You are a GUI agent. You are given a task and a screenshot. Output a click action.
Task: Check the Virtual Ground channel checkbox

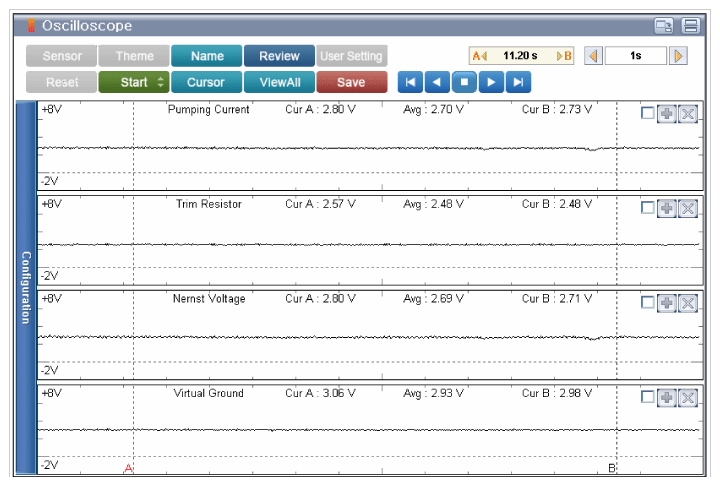coord(648,398)
